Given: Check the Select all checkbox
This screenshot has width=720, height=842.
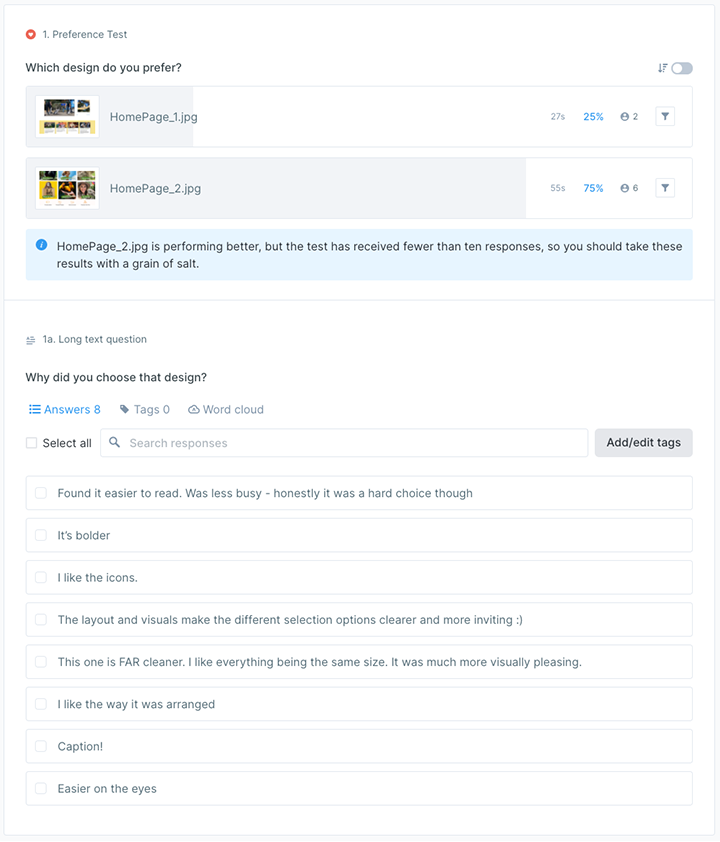Looking at the screenshot, I should 32,443.
